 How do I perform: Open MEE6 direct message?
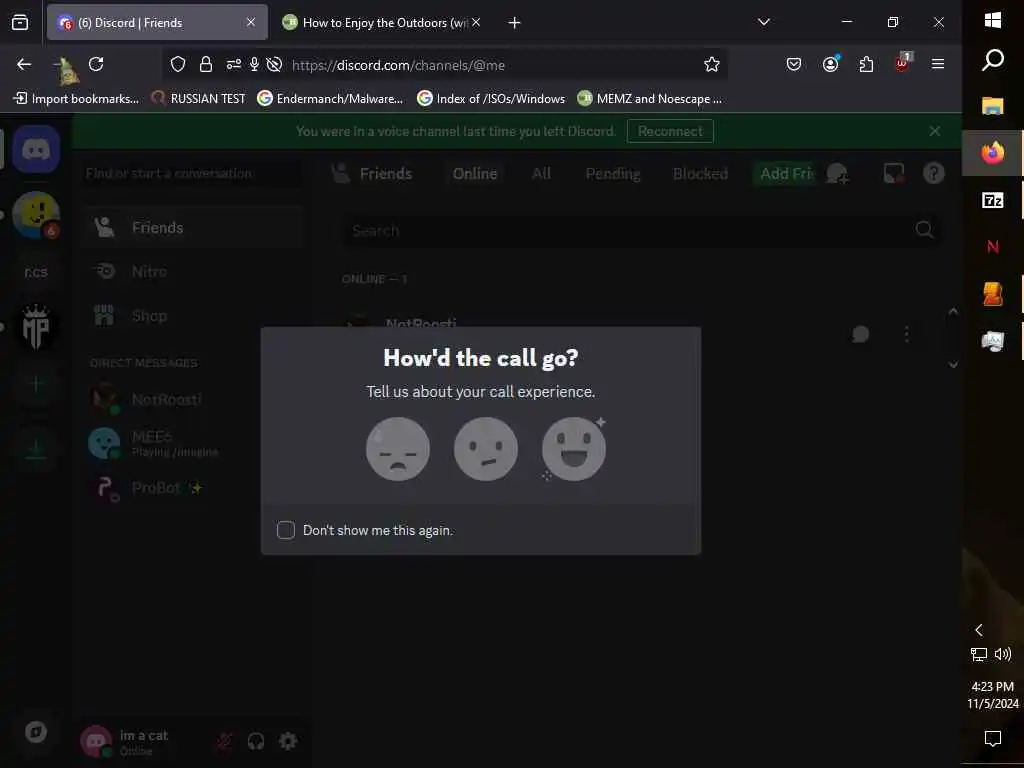pos(194,443)
